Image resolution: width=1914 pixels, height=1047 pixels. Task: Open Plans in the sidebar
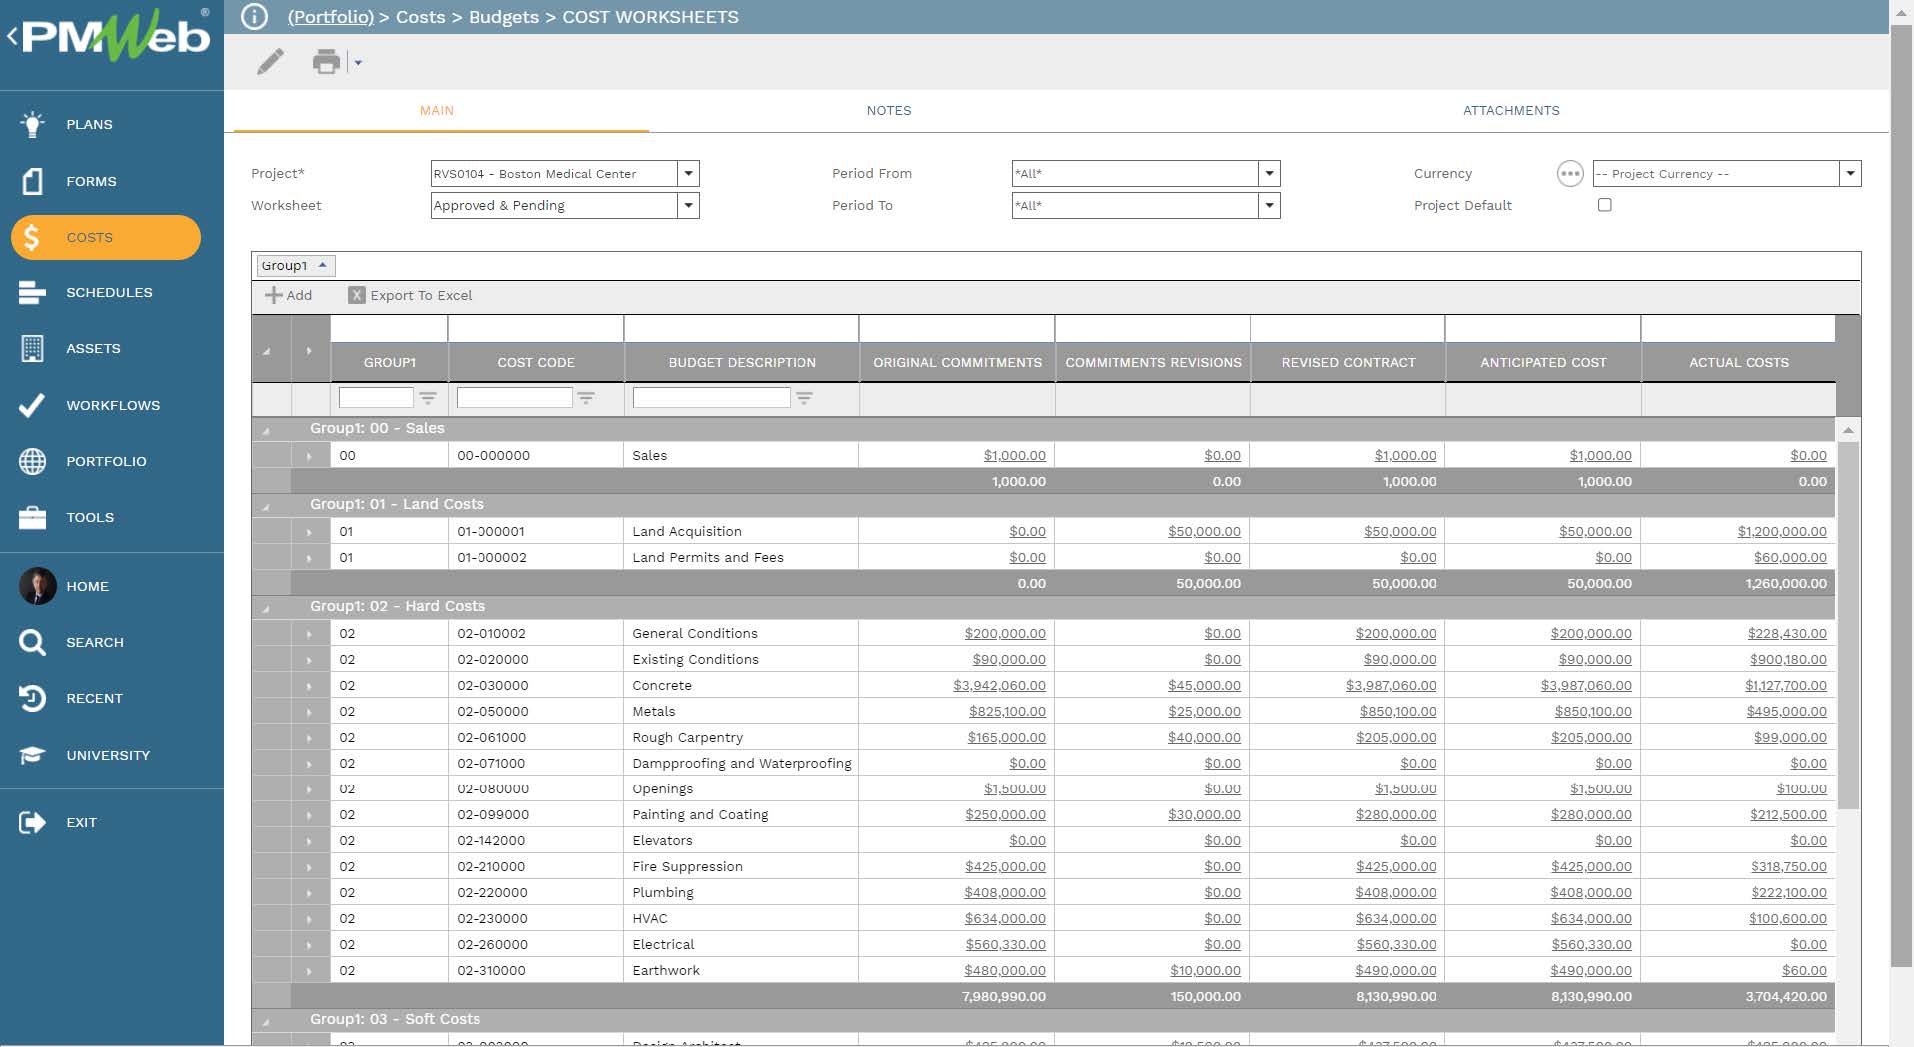[89, 124]
